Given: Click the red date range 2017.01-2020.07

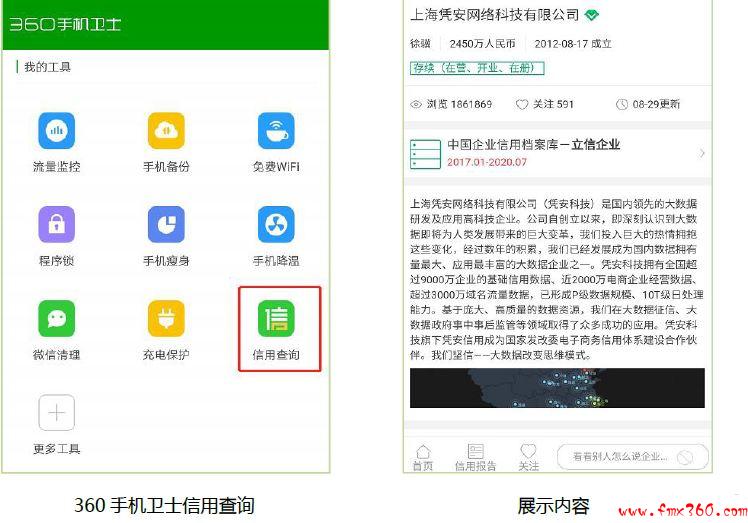Looking at the screenshot, I should click(487, 162).
